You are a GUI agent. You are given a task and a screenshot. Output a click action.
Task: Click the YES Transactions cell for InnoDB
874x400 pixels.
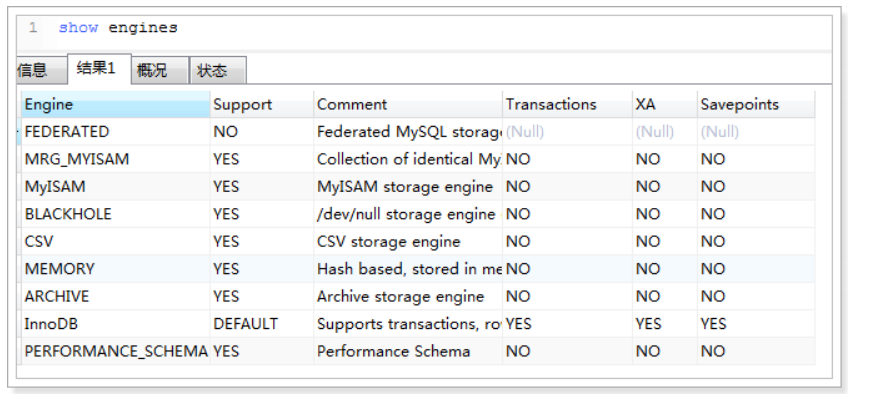click(567, 324)
